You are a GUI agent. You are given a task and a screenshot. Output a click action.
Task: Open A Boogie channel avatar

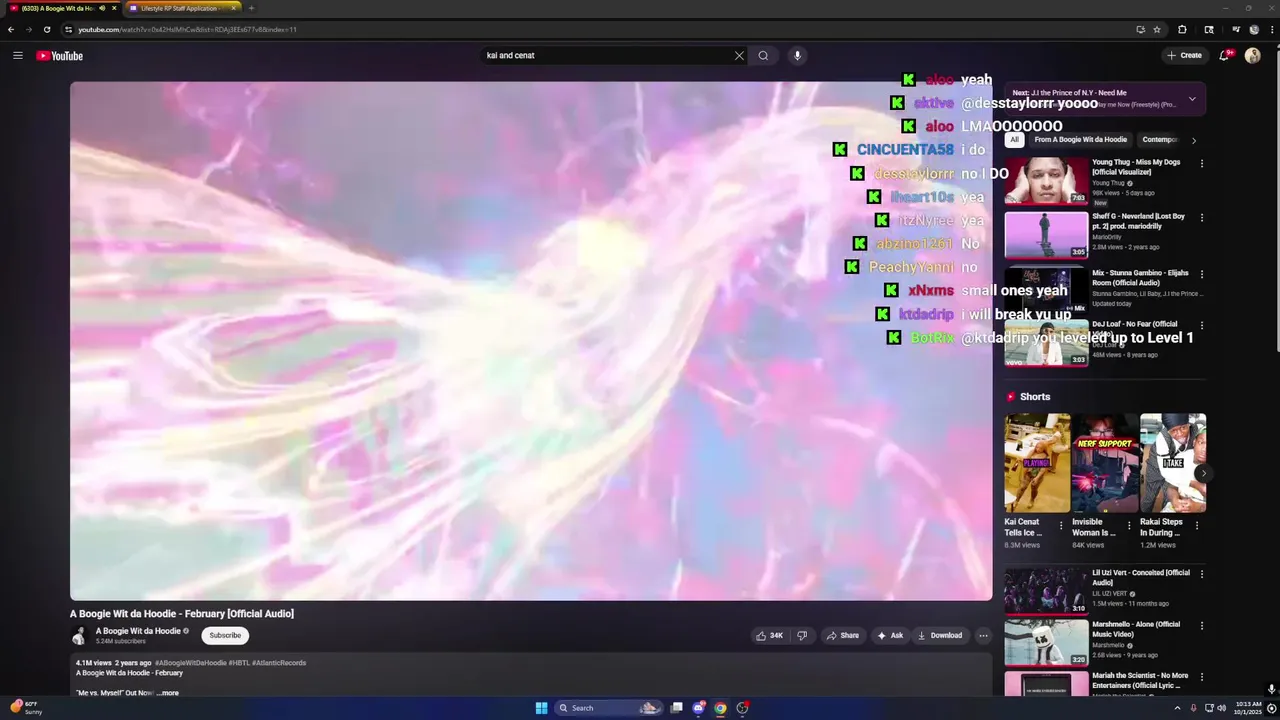pos(79,636)
